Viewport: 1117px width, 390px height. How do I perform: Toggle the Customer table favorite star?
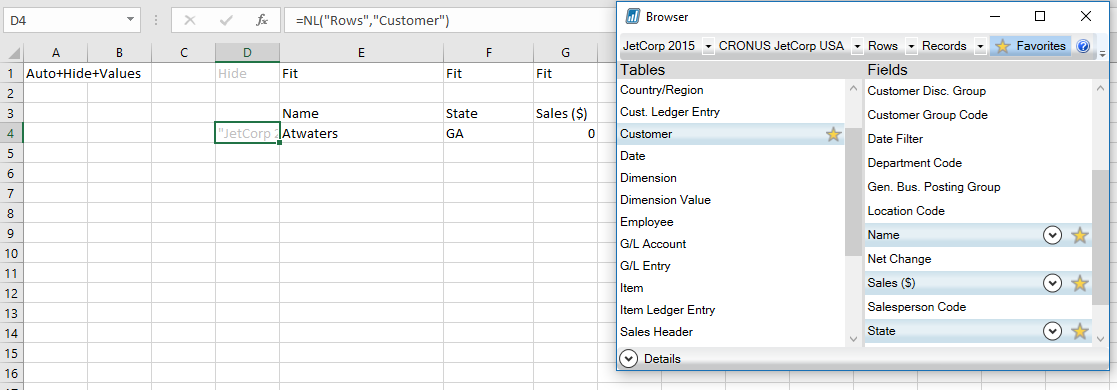(x=833, y=134)
